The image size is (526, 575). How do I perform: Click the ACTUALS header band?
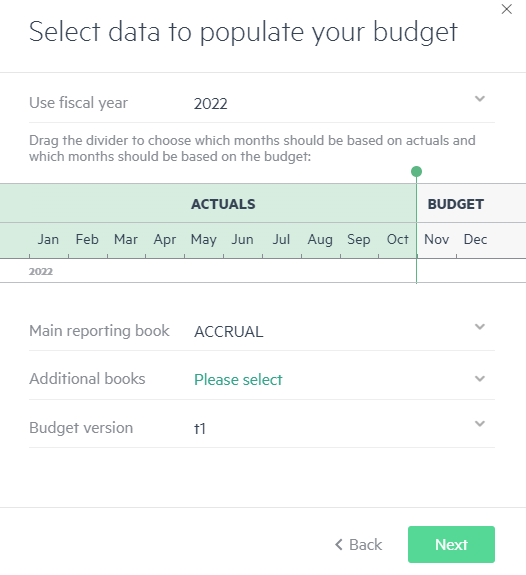coord(208,204)
